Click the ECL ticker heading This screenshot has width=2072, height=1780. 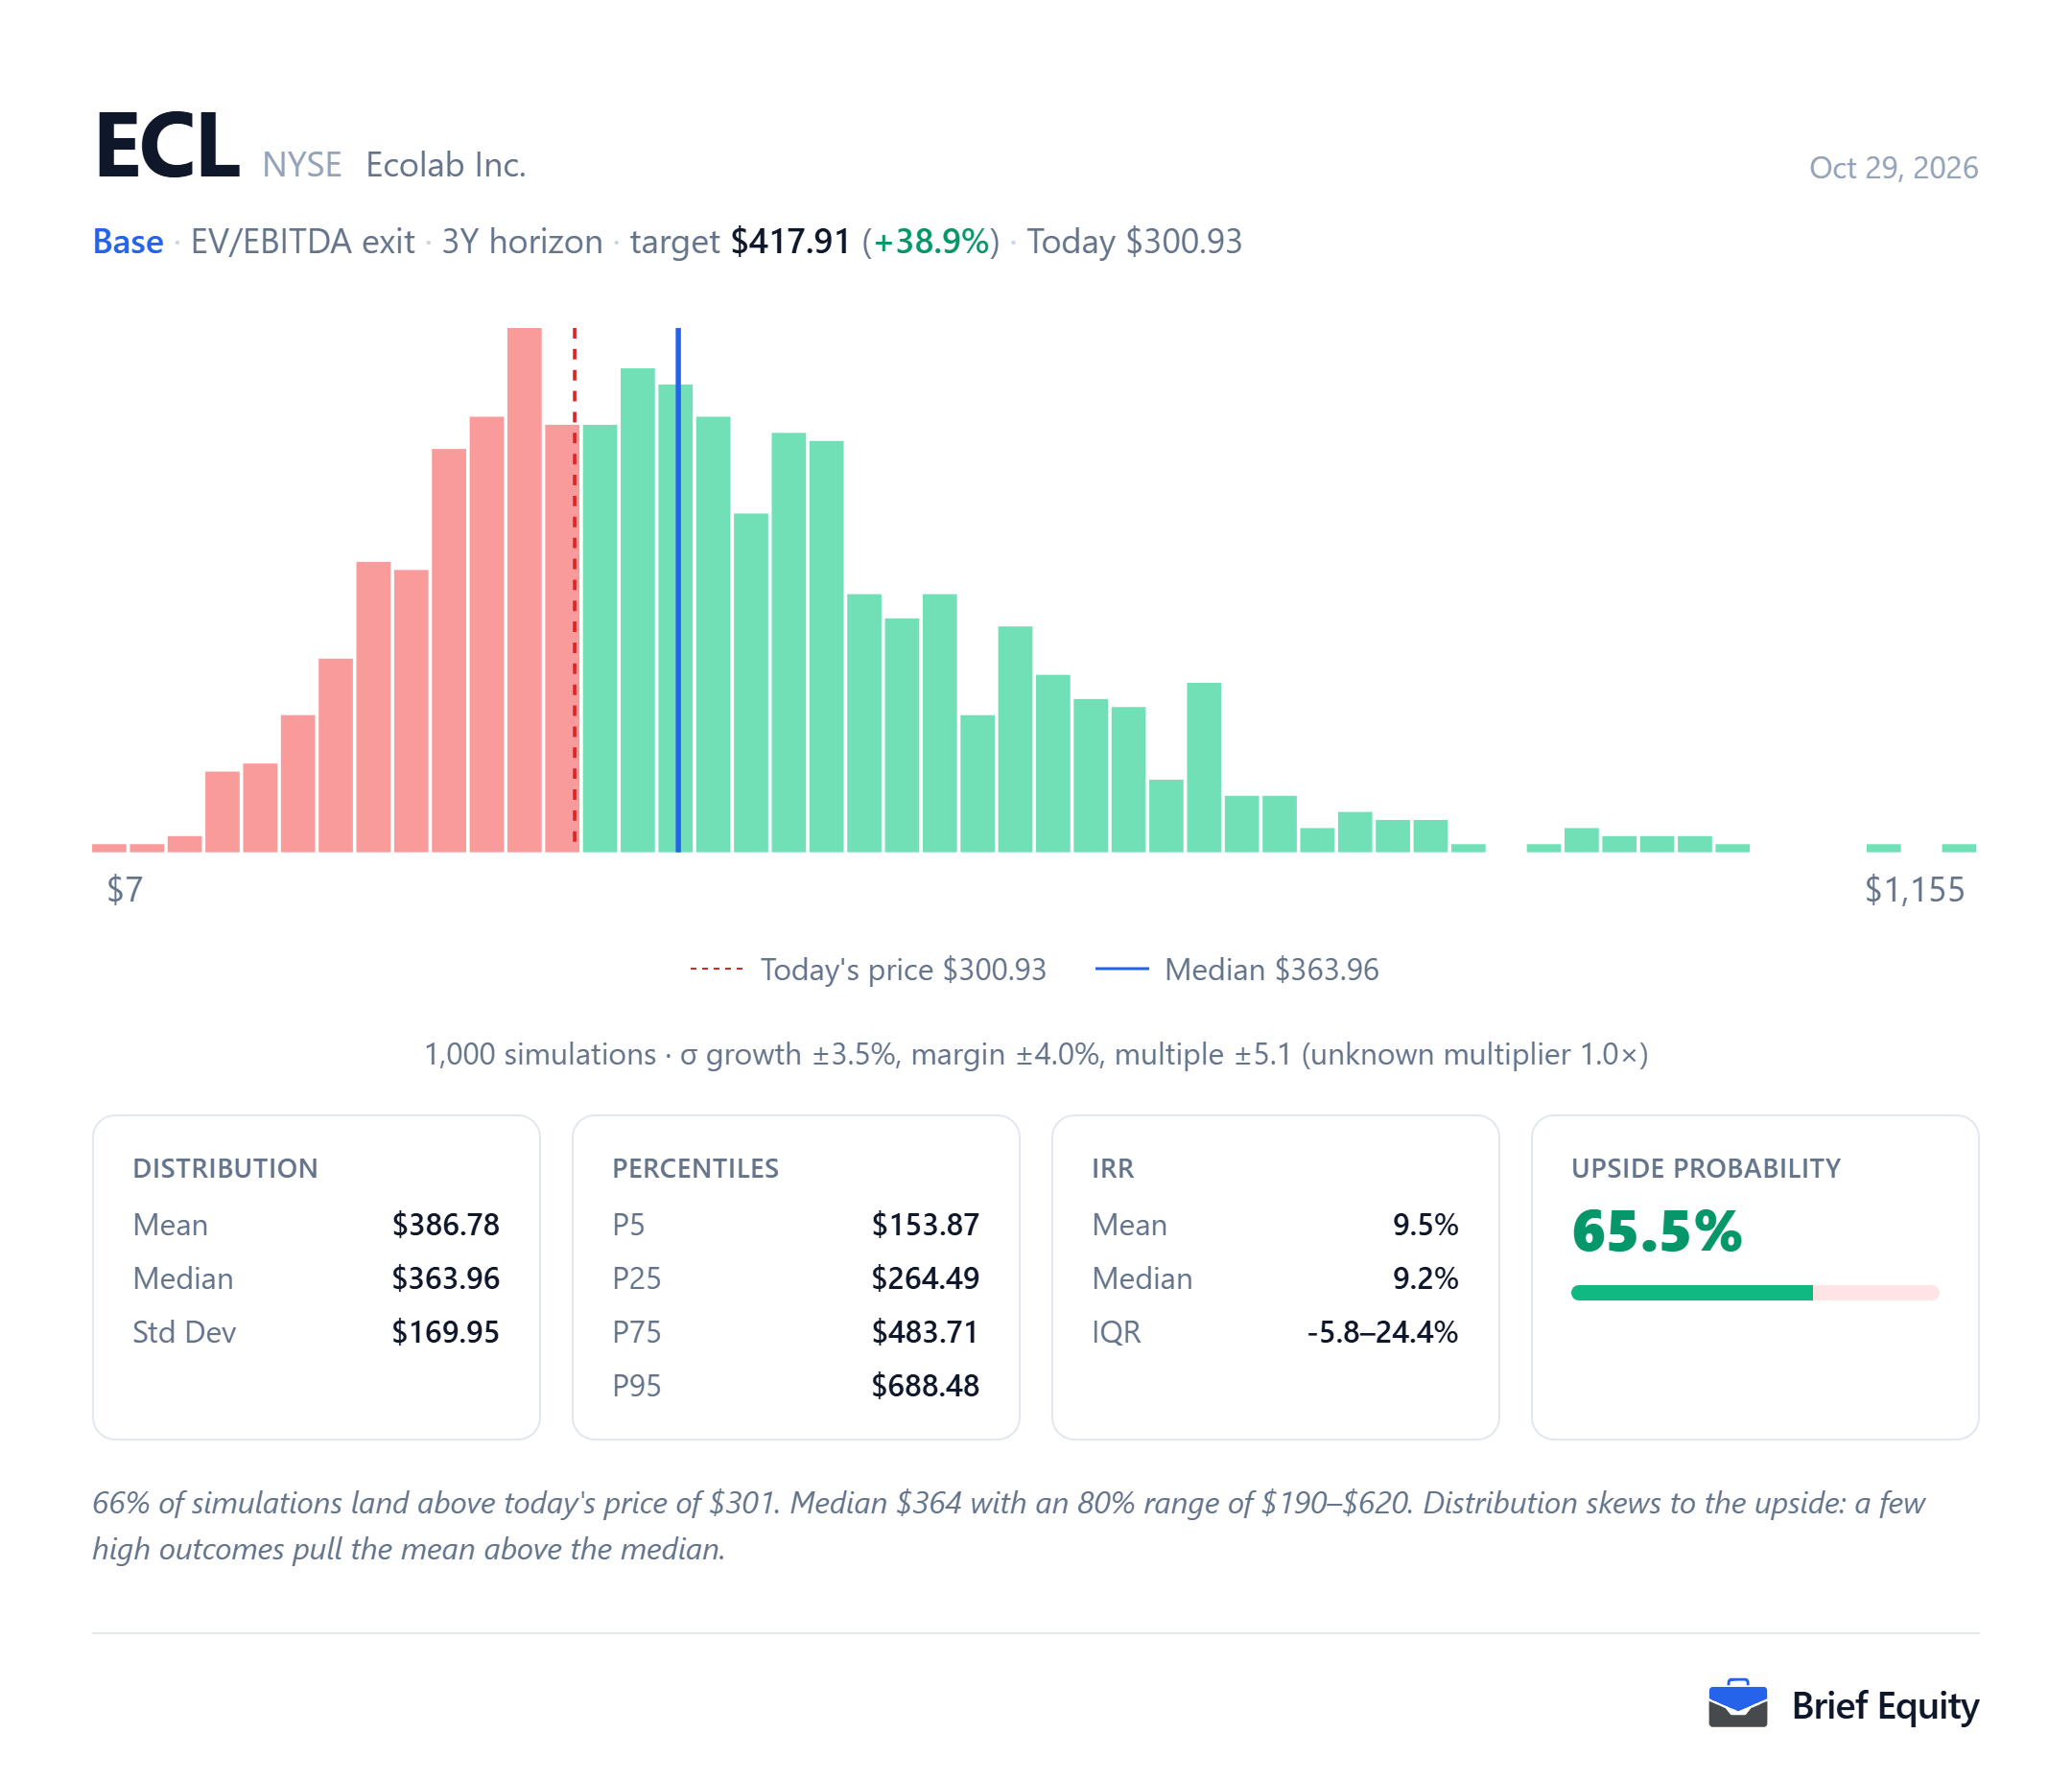coord(167,145)
